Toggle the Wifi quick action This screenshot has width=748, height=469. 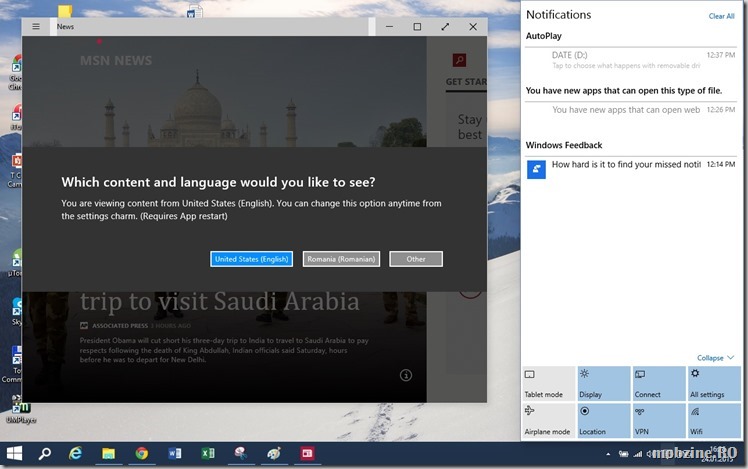[714, 420]
